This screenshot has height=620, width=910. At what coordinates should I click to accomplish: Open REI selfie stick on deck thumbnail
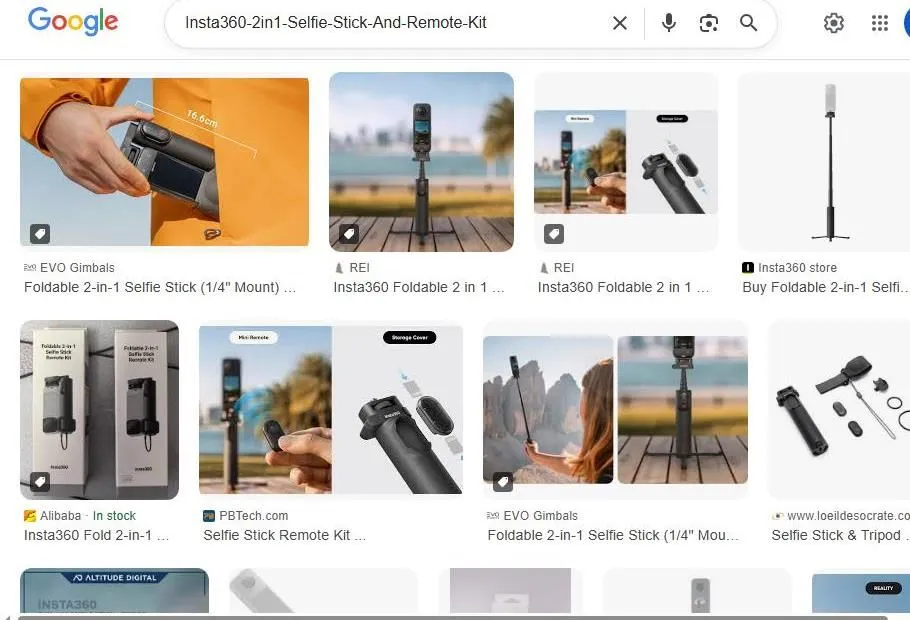(x=421, y=162)
